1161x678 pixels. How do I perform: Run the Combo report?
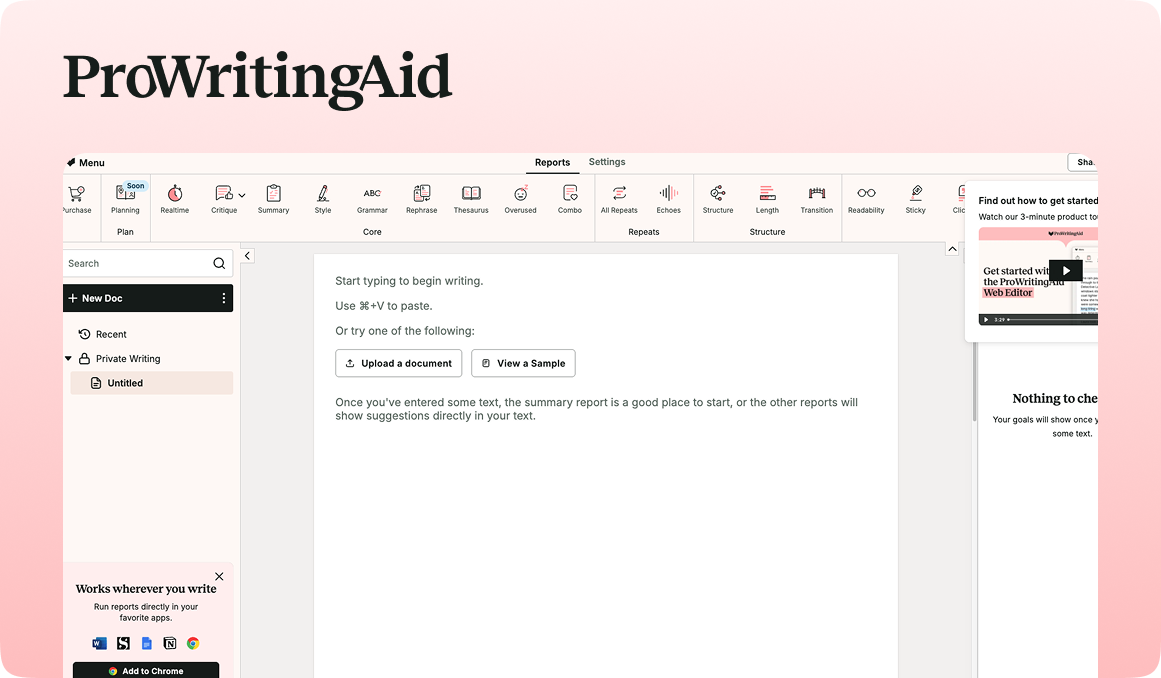pyautogui.click(x=570, y=199)
